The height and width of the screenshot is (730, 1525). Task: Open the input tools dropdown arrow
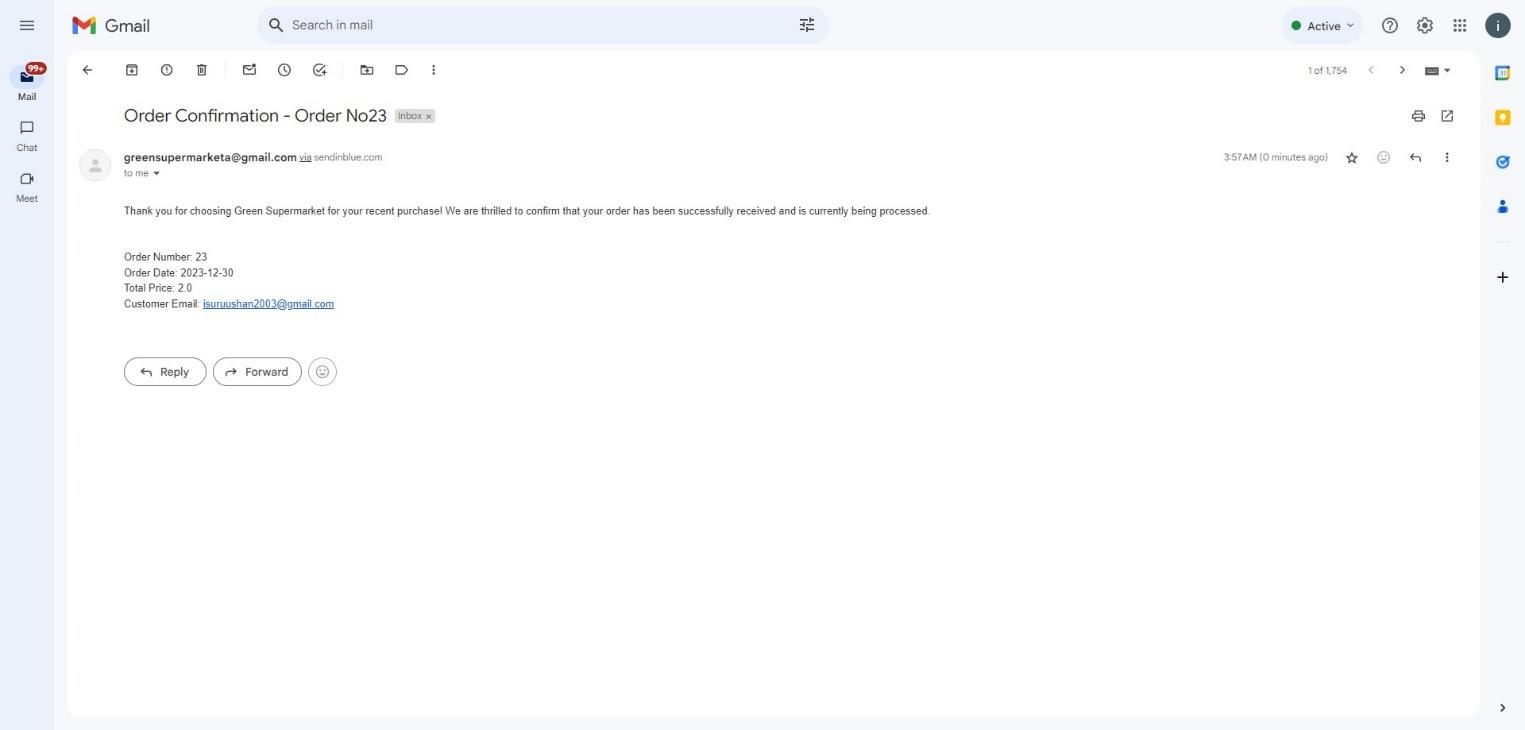[1447, 71]
